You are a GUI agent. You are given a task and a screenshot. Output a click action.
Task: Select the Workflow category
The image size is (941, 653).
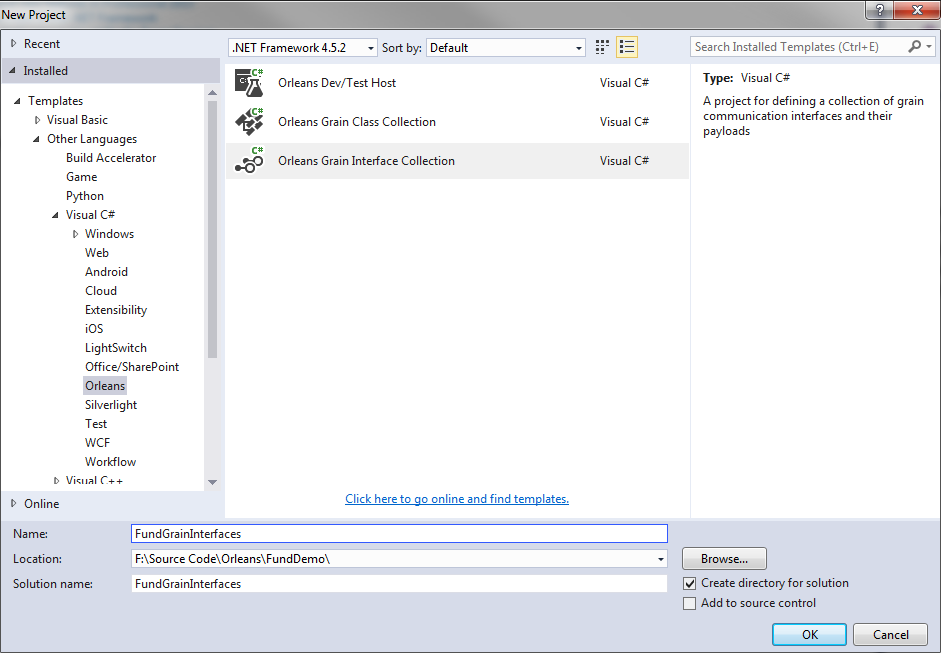point(110,462)
